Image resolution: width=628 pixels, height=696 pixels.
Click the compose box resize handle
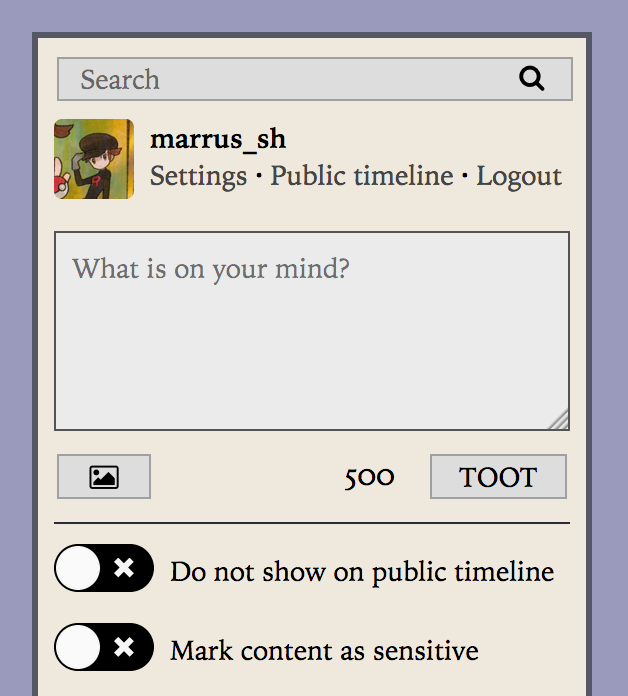tap(559, 420)
